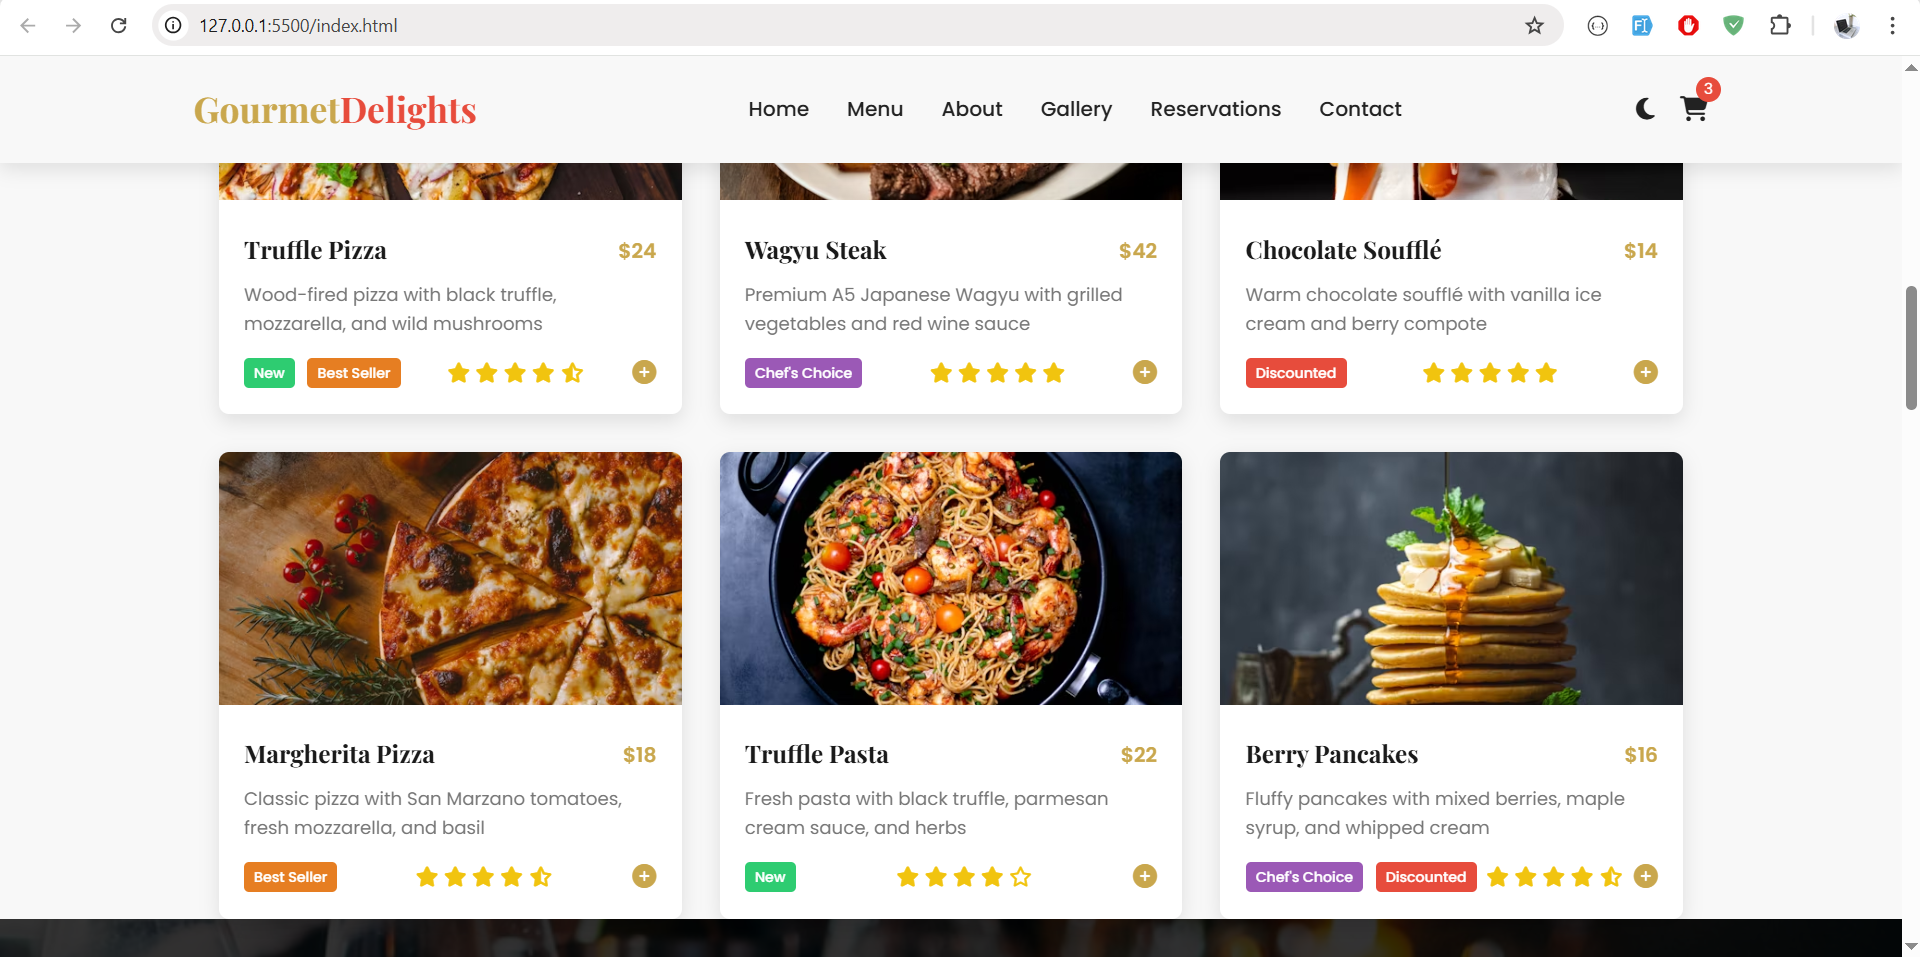Add Margherita Pizza using its plus icon
This screenshot has height=957, width=1920.
click(644, 876)
